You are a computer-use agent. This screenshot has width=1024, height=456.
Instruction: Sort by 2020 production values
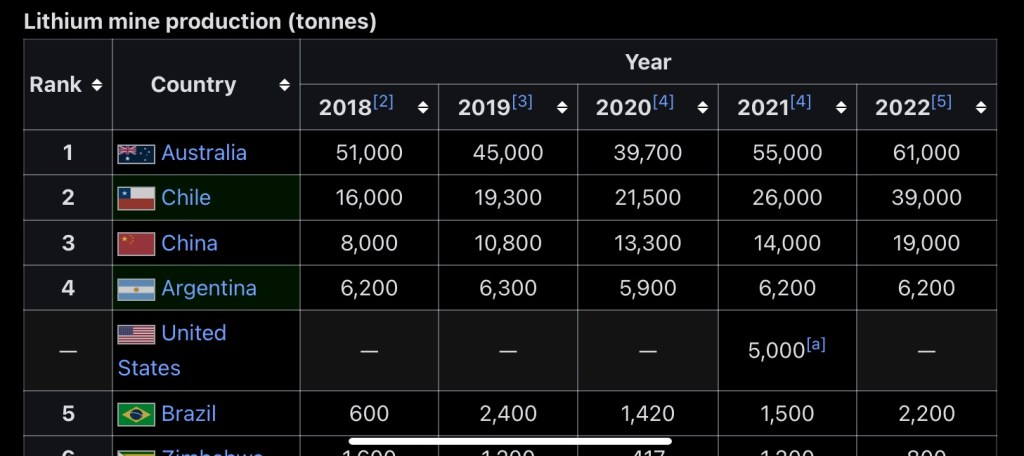click(x=703, y=107)
